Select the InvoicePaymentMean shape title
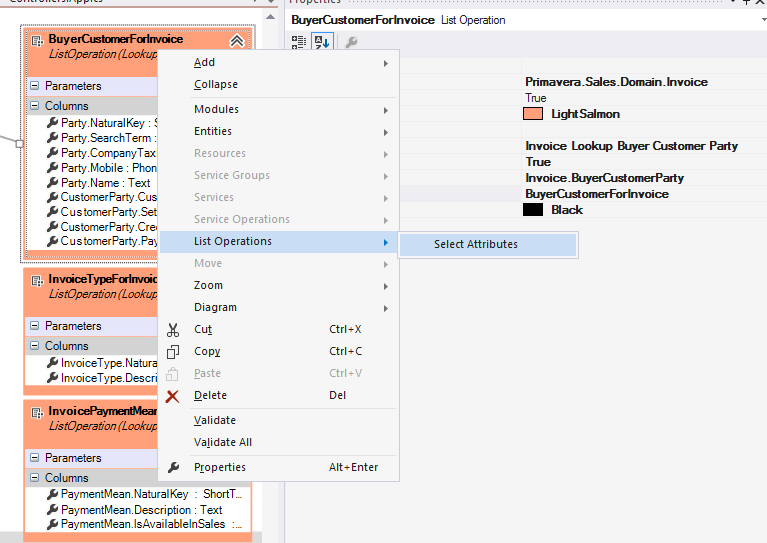Screen dimensions: 767x543 coord(103,411)
